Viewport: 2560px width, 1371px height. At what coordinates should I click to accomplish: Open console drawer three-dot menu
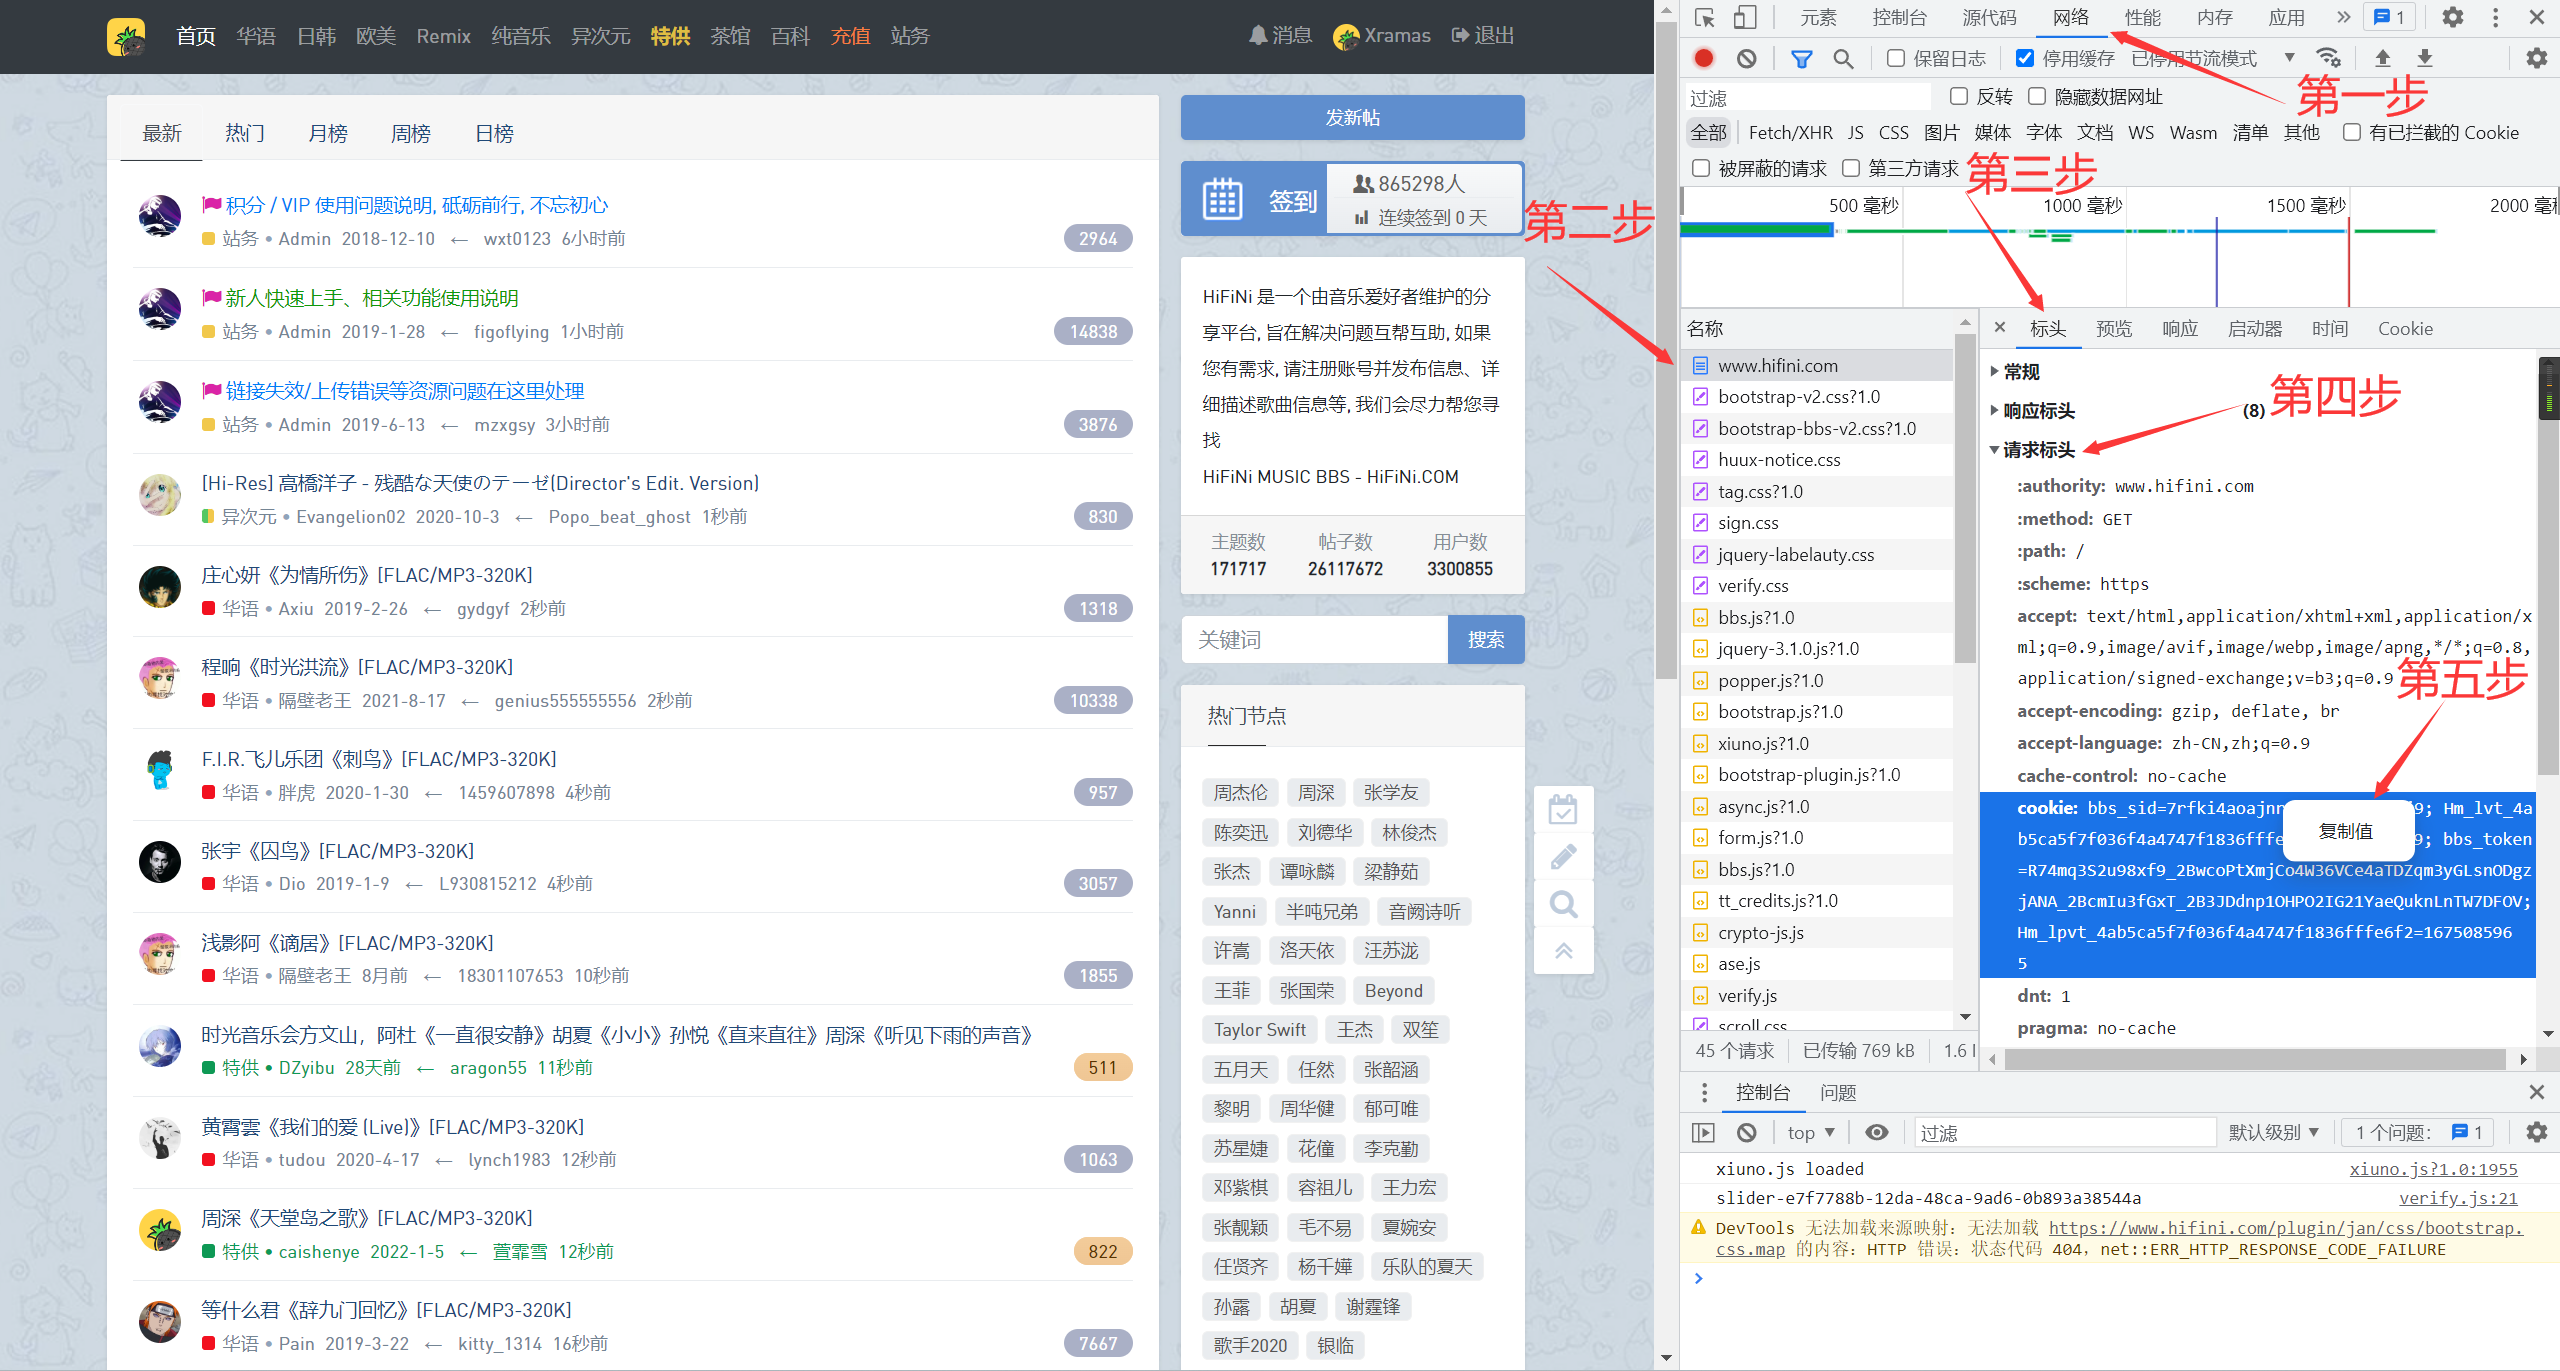coord(1704,1092)
